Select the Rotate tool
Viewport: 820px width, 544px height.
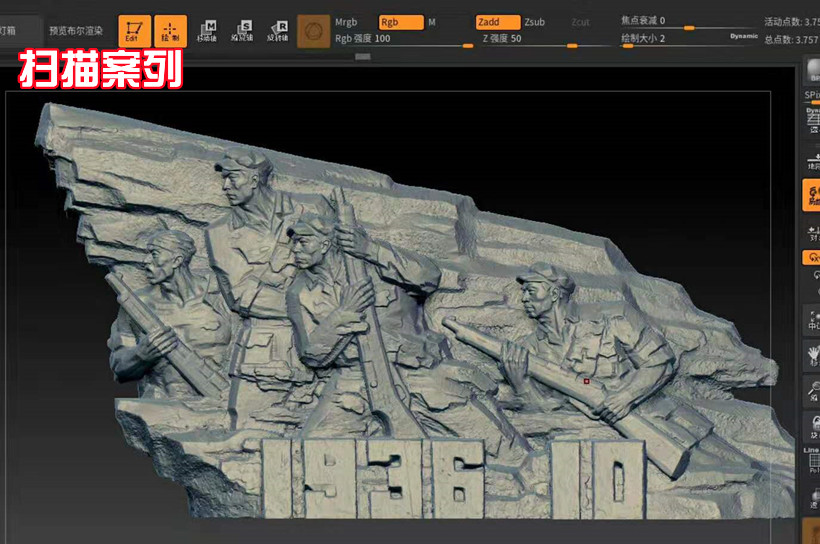point(278,30)
